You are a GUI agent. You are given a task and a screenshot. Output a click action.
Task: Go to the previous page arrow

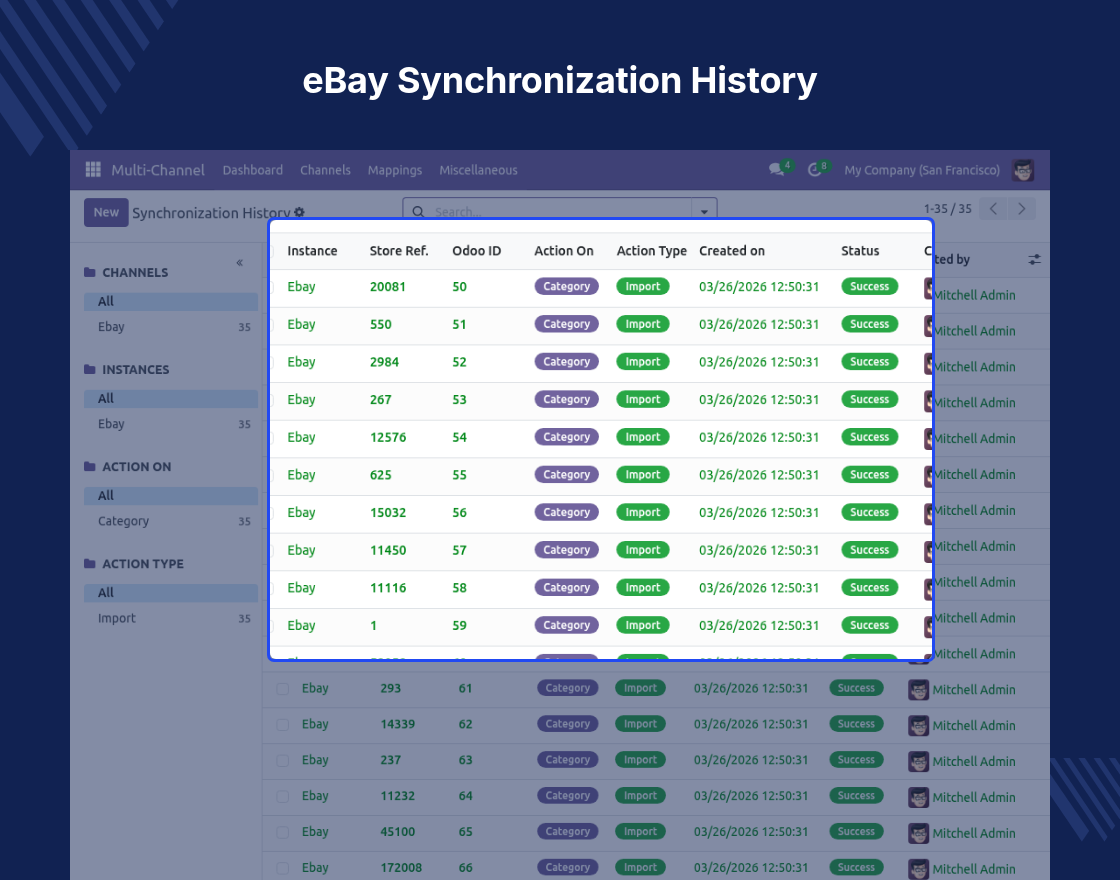[x=994, y=209]
